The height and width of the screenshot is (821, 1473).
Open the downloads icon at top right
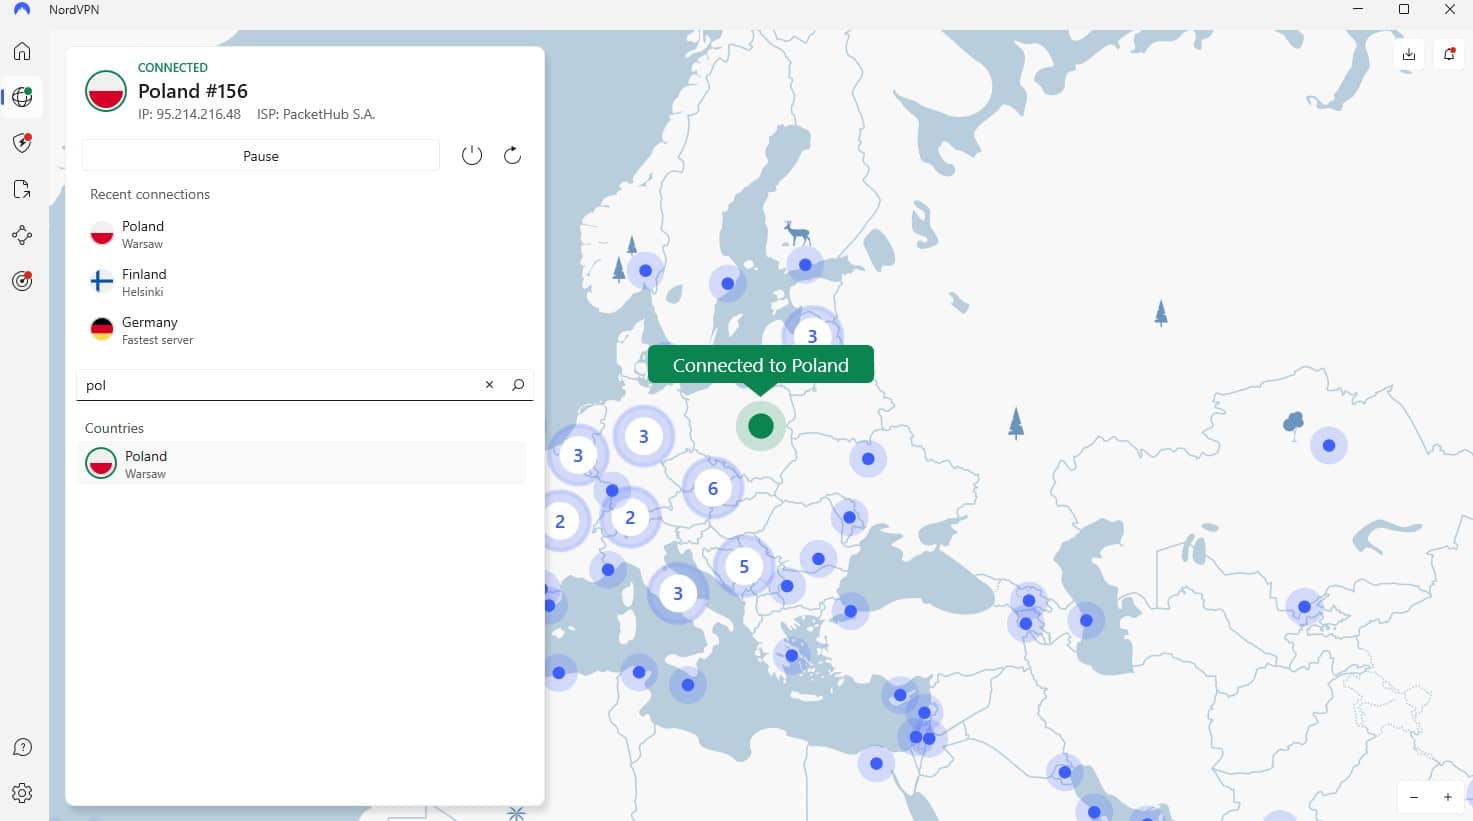(1409, 54)
